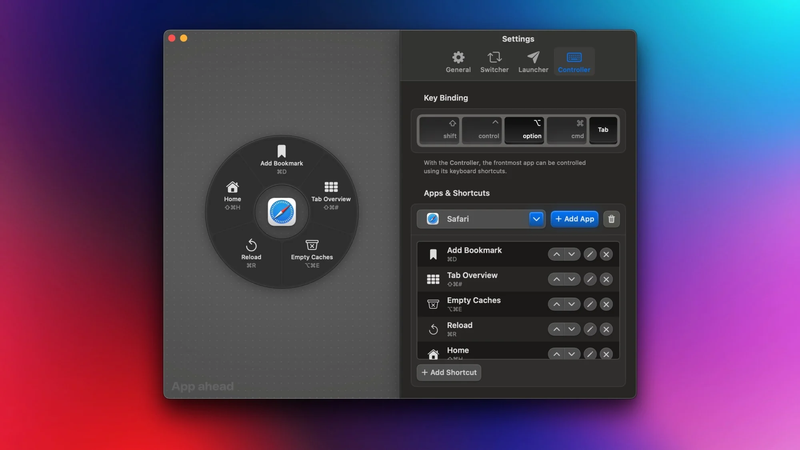Click the Home icon in the radial wheel
The image size is (800, 450).
[x=232, y=187]
